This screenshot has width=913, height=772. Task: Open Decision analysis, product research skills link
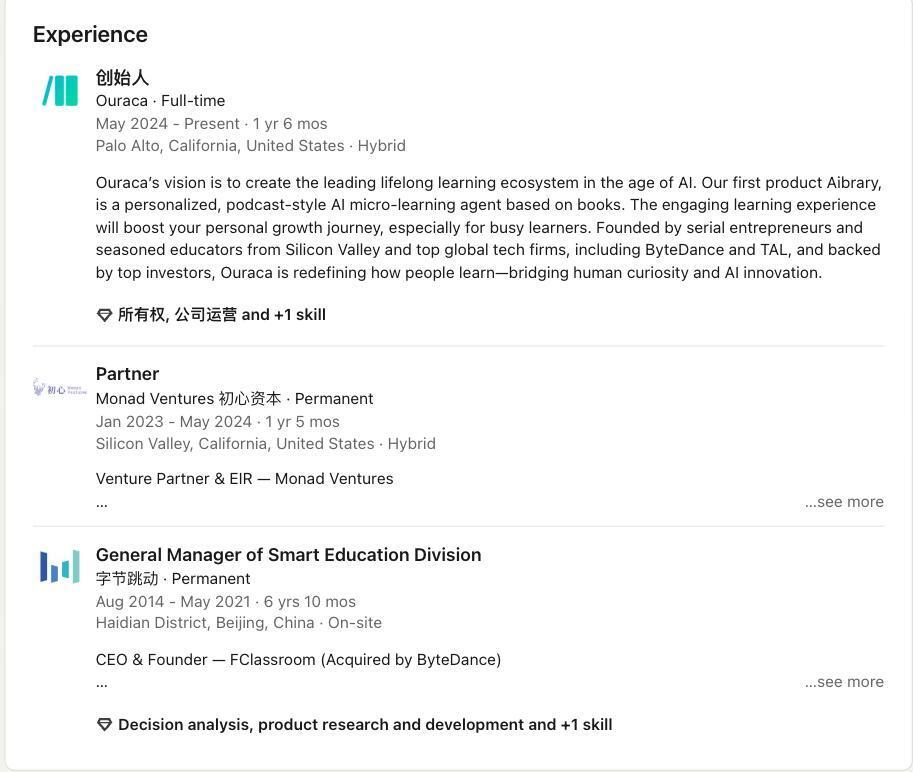[x=364, y=725]
